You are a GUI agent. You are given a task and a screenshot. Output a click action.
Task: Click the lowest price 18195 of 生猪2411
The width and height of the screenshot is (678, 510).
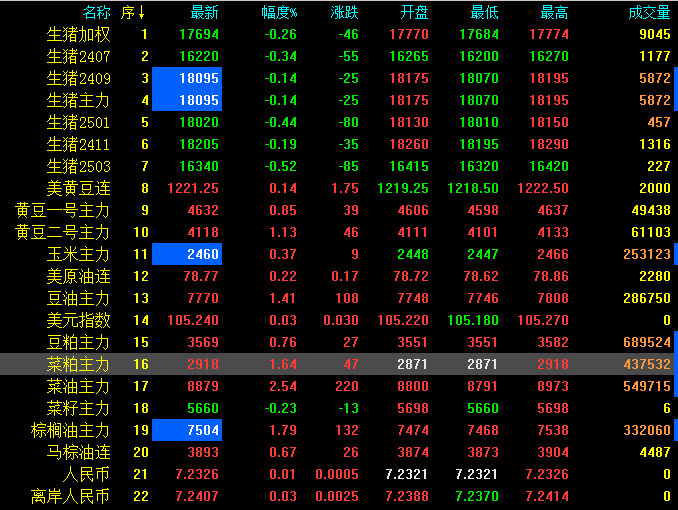coord(479,144)
